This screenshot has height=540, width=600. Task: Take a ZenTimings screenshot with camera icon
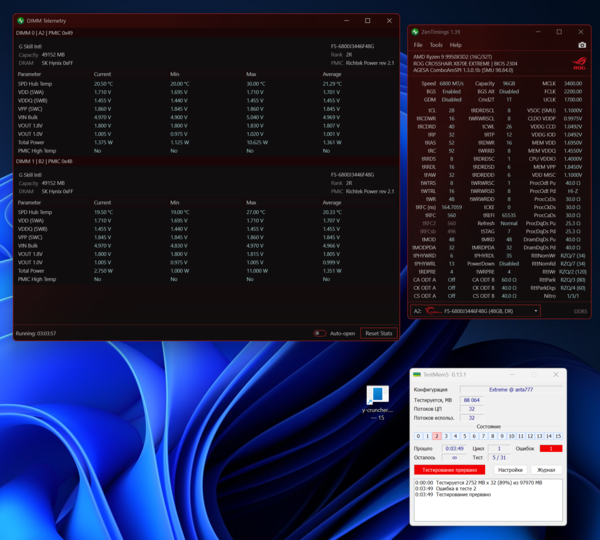click(582, 45)
